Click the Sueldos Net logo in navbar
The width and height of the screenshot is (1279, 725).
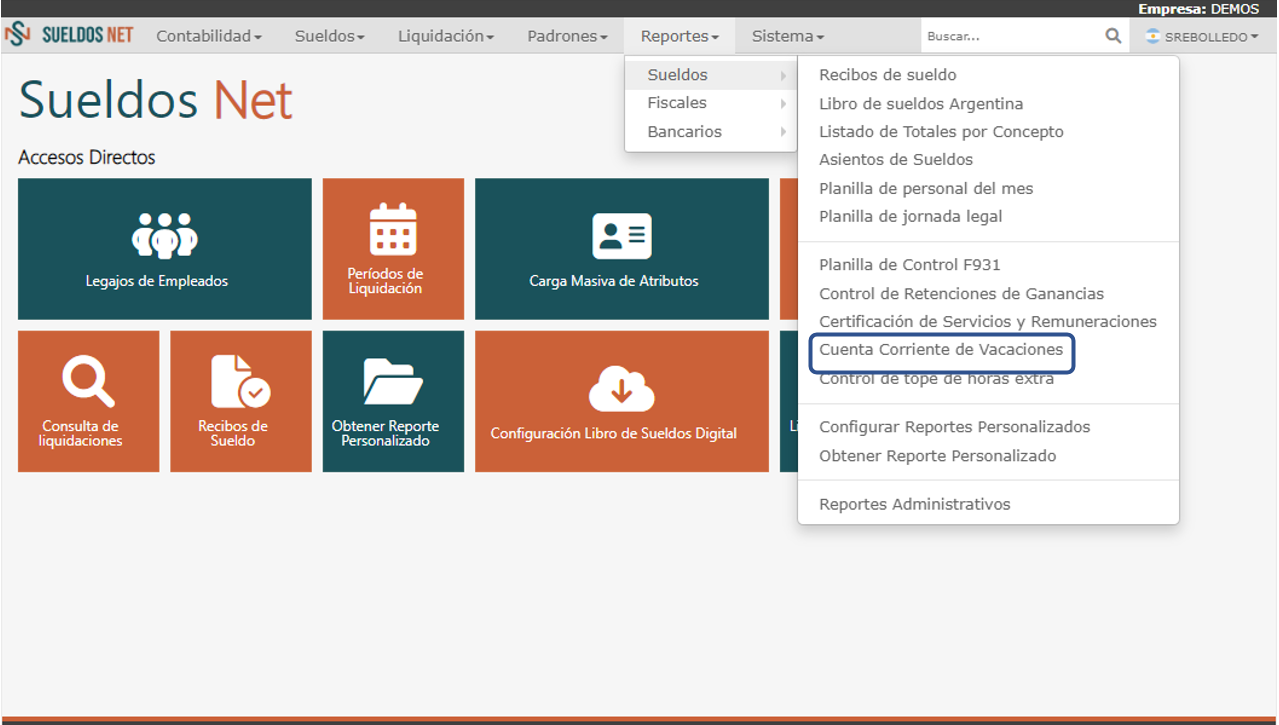tap(68, 36)
